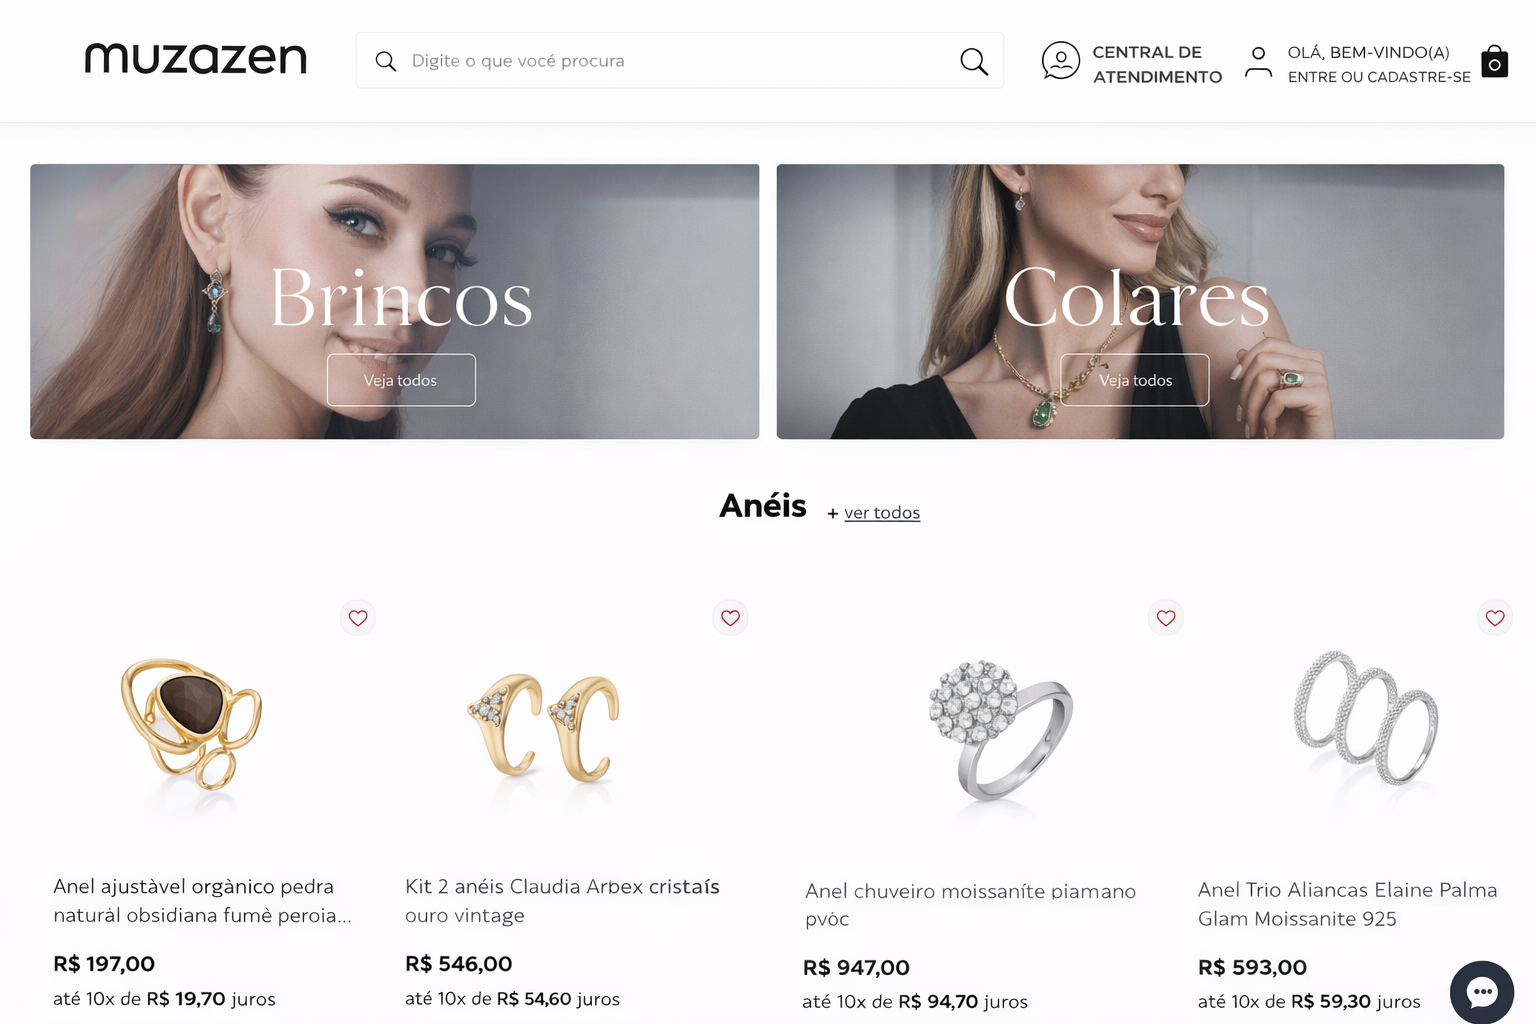This screenshot has width=1536, height=1024.
Task: Favorite the obsidiana ring with heart icon
Action: pyautogui.click(x=358, y=618)
